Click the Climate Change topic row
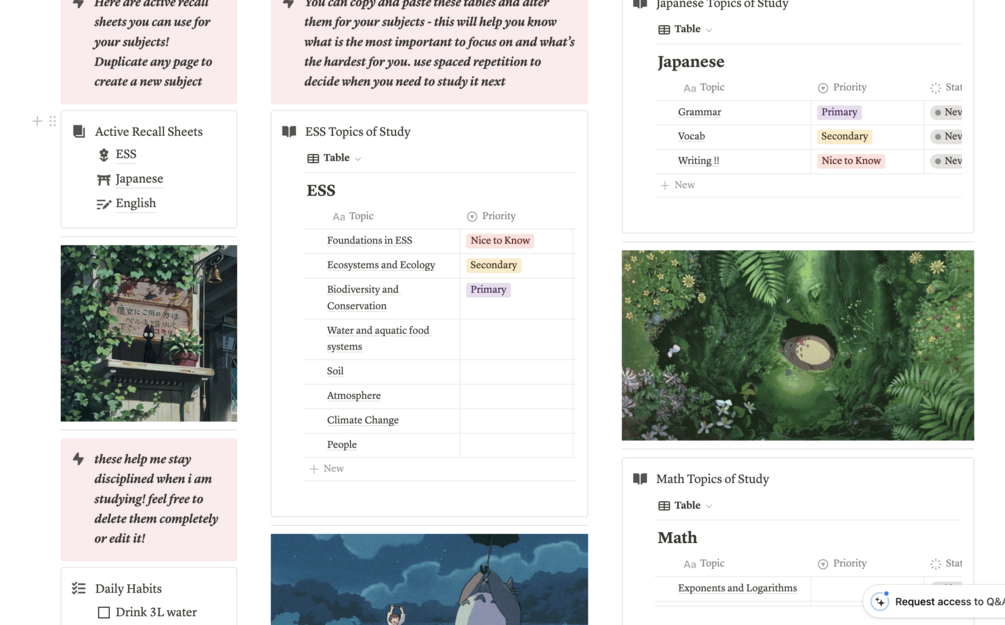The width and height of the screenshot is (1005, 625). (x=363, y=421)
